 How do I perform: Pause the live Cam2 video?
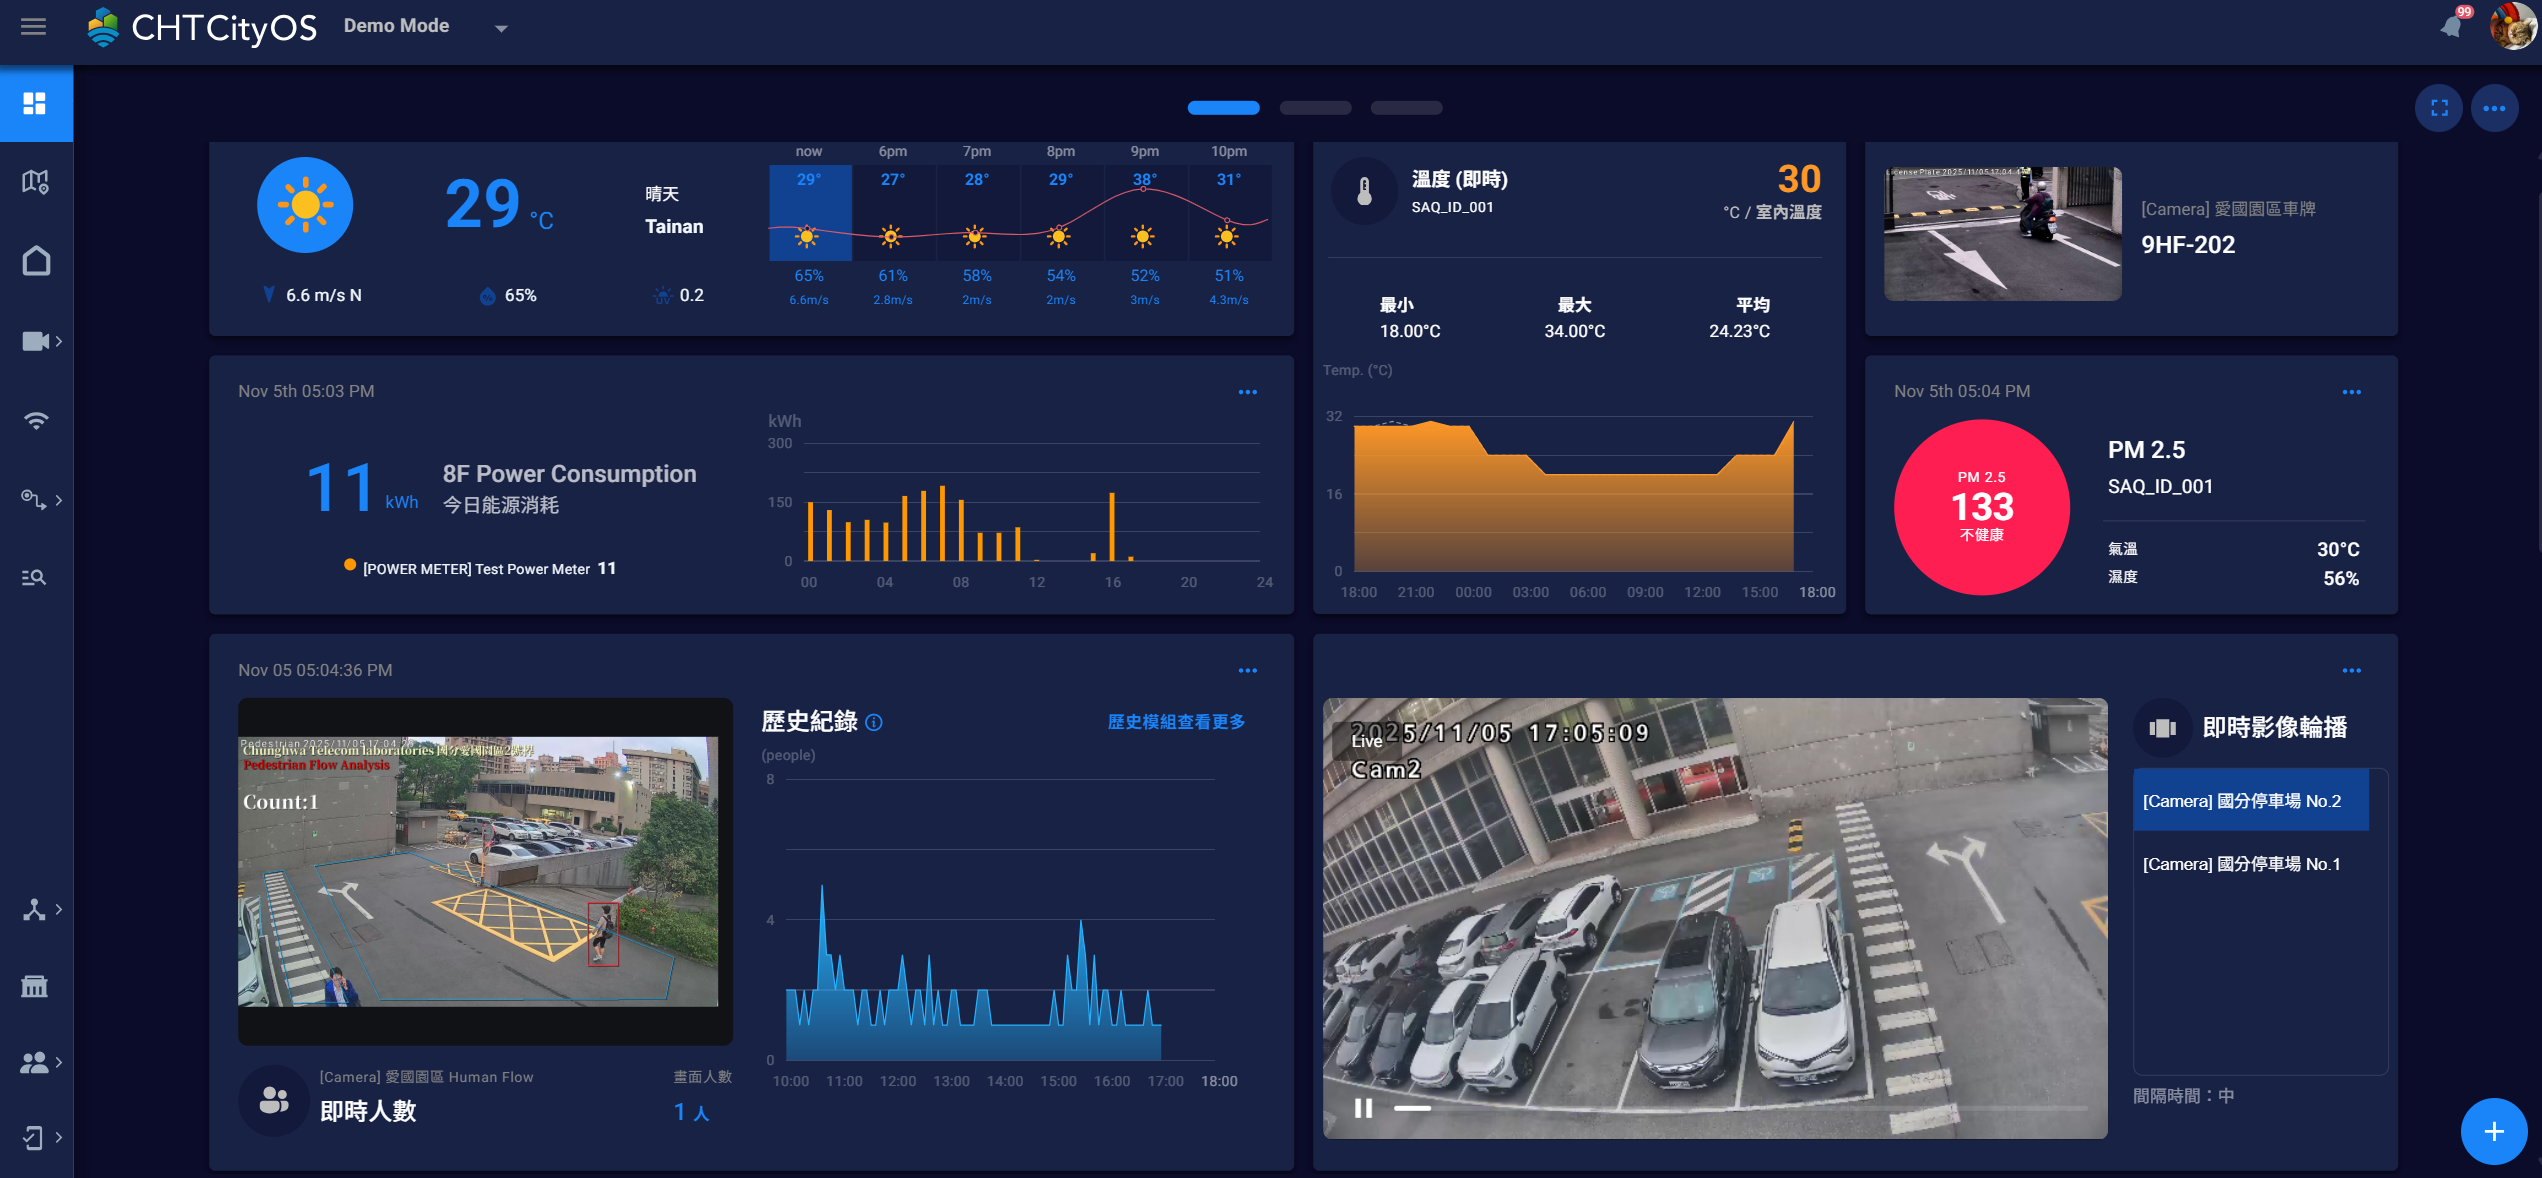coord(1362,1108)
